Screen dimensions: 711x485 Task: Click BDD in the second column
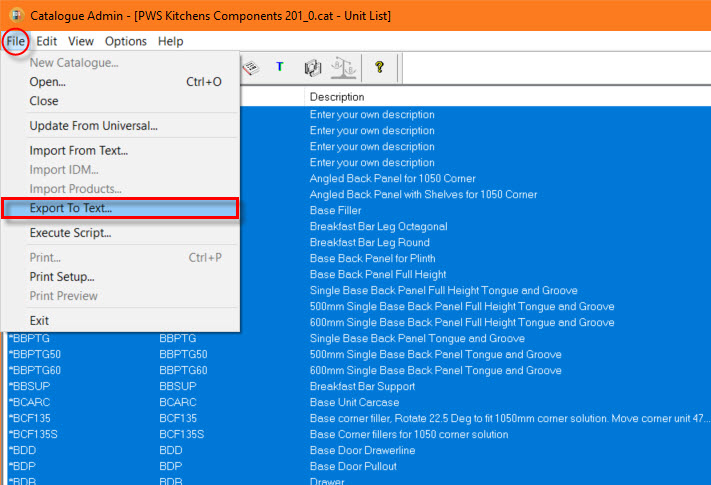(x=171, y=451)
